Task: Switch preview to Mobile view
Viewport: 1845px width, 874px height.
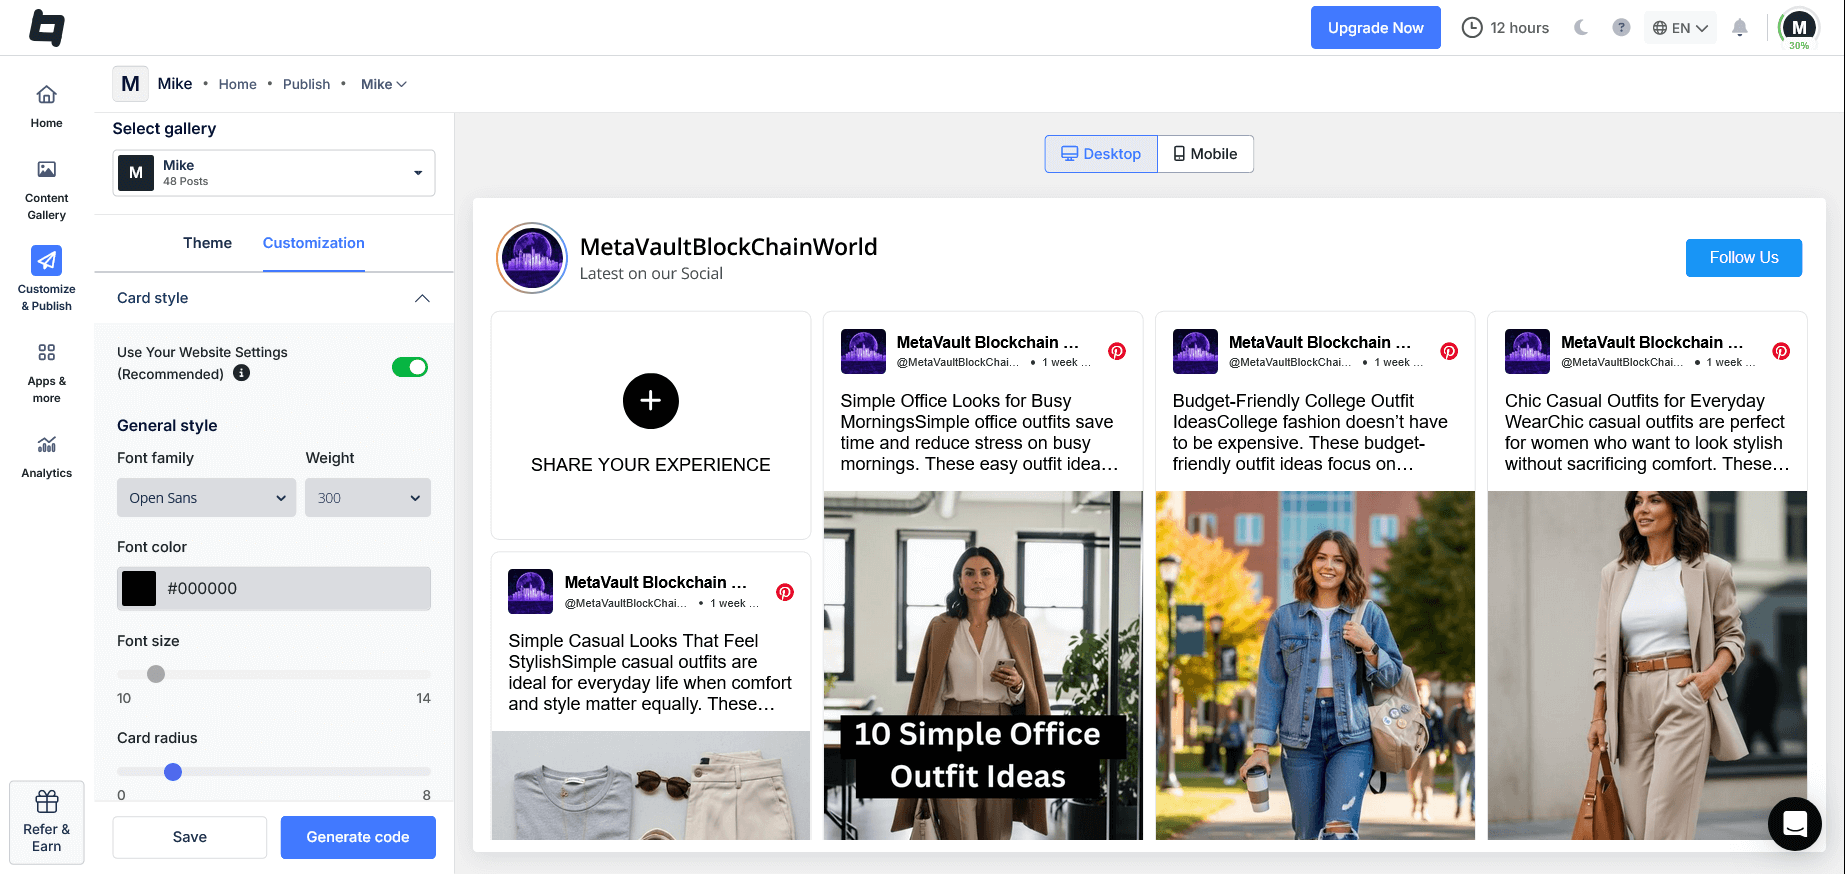Action: pos(1205,154)
